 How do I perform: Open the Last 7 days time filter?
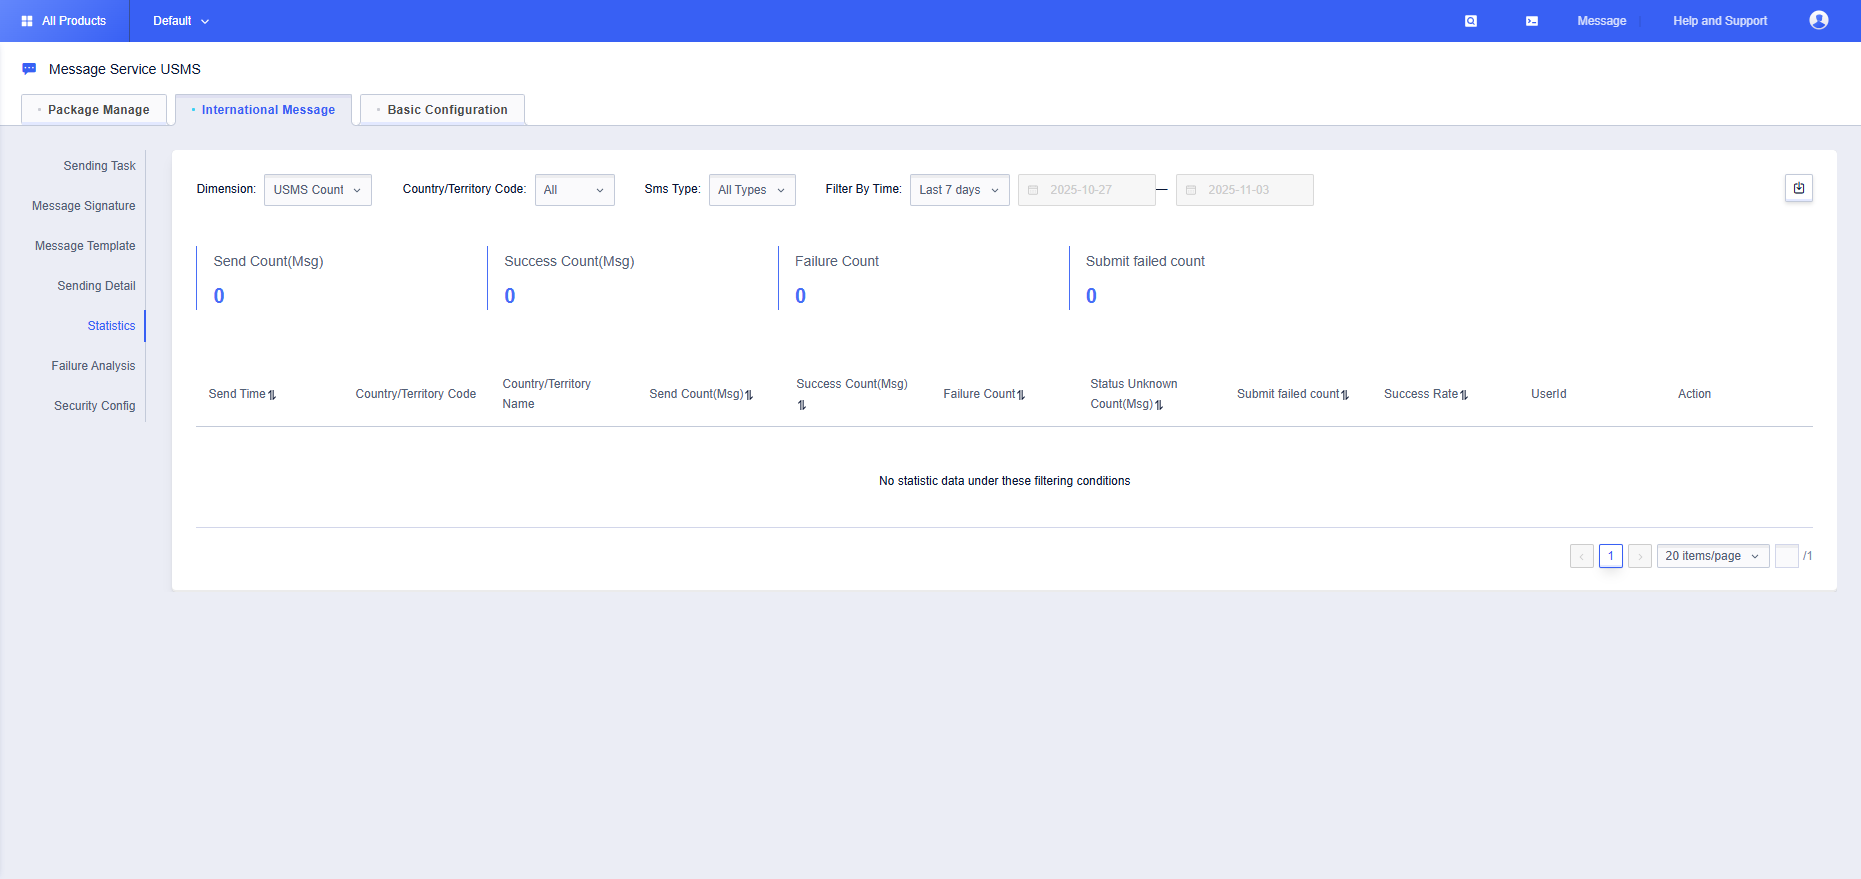pos(959,190)
